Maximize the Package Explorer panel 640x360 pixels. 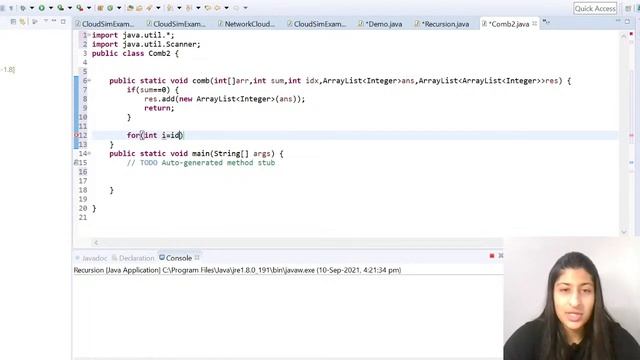pyautogui.click(x=63, y=21)
